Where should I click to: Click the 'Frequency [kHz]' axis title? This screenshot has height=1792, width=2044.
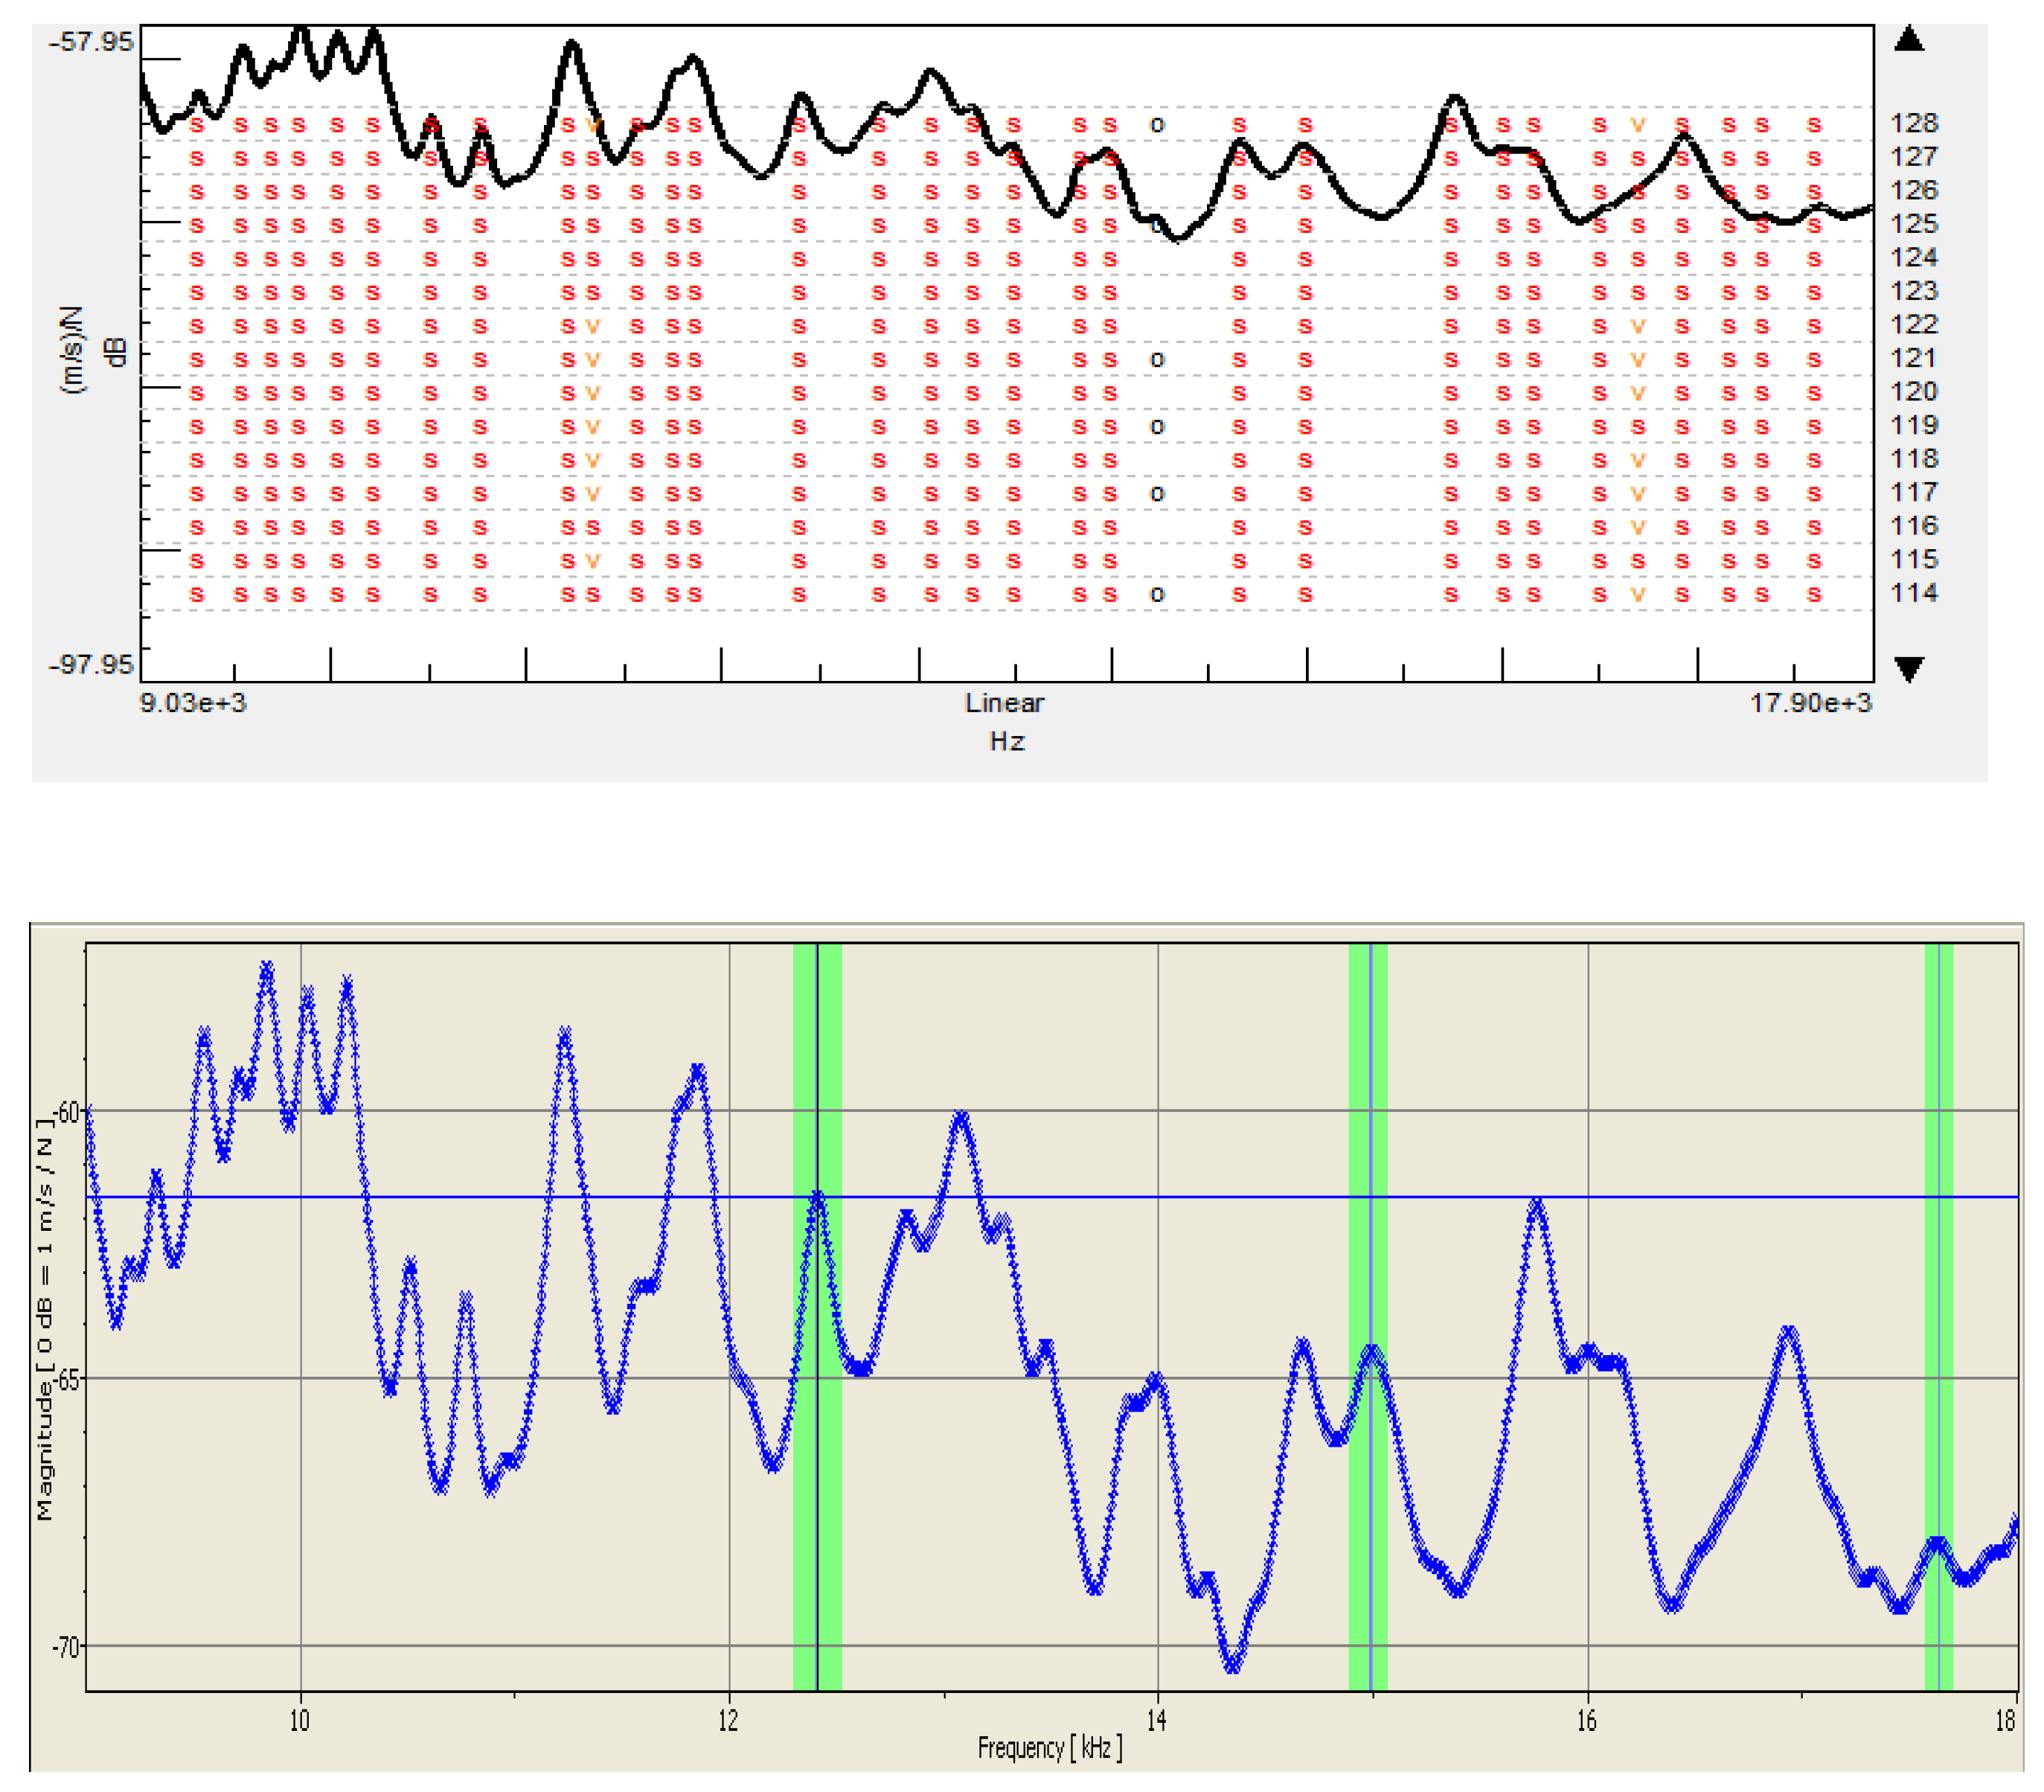point(1049,1747)
